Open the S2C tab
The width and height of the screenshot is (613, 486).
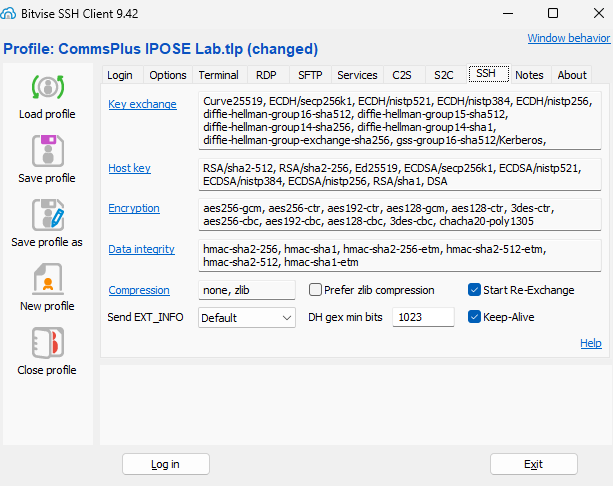[x=444, y=75]
